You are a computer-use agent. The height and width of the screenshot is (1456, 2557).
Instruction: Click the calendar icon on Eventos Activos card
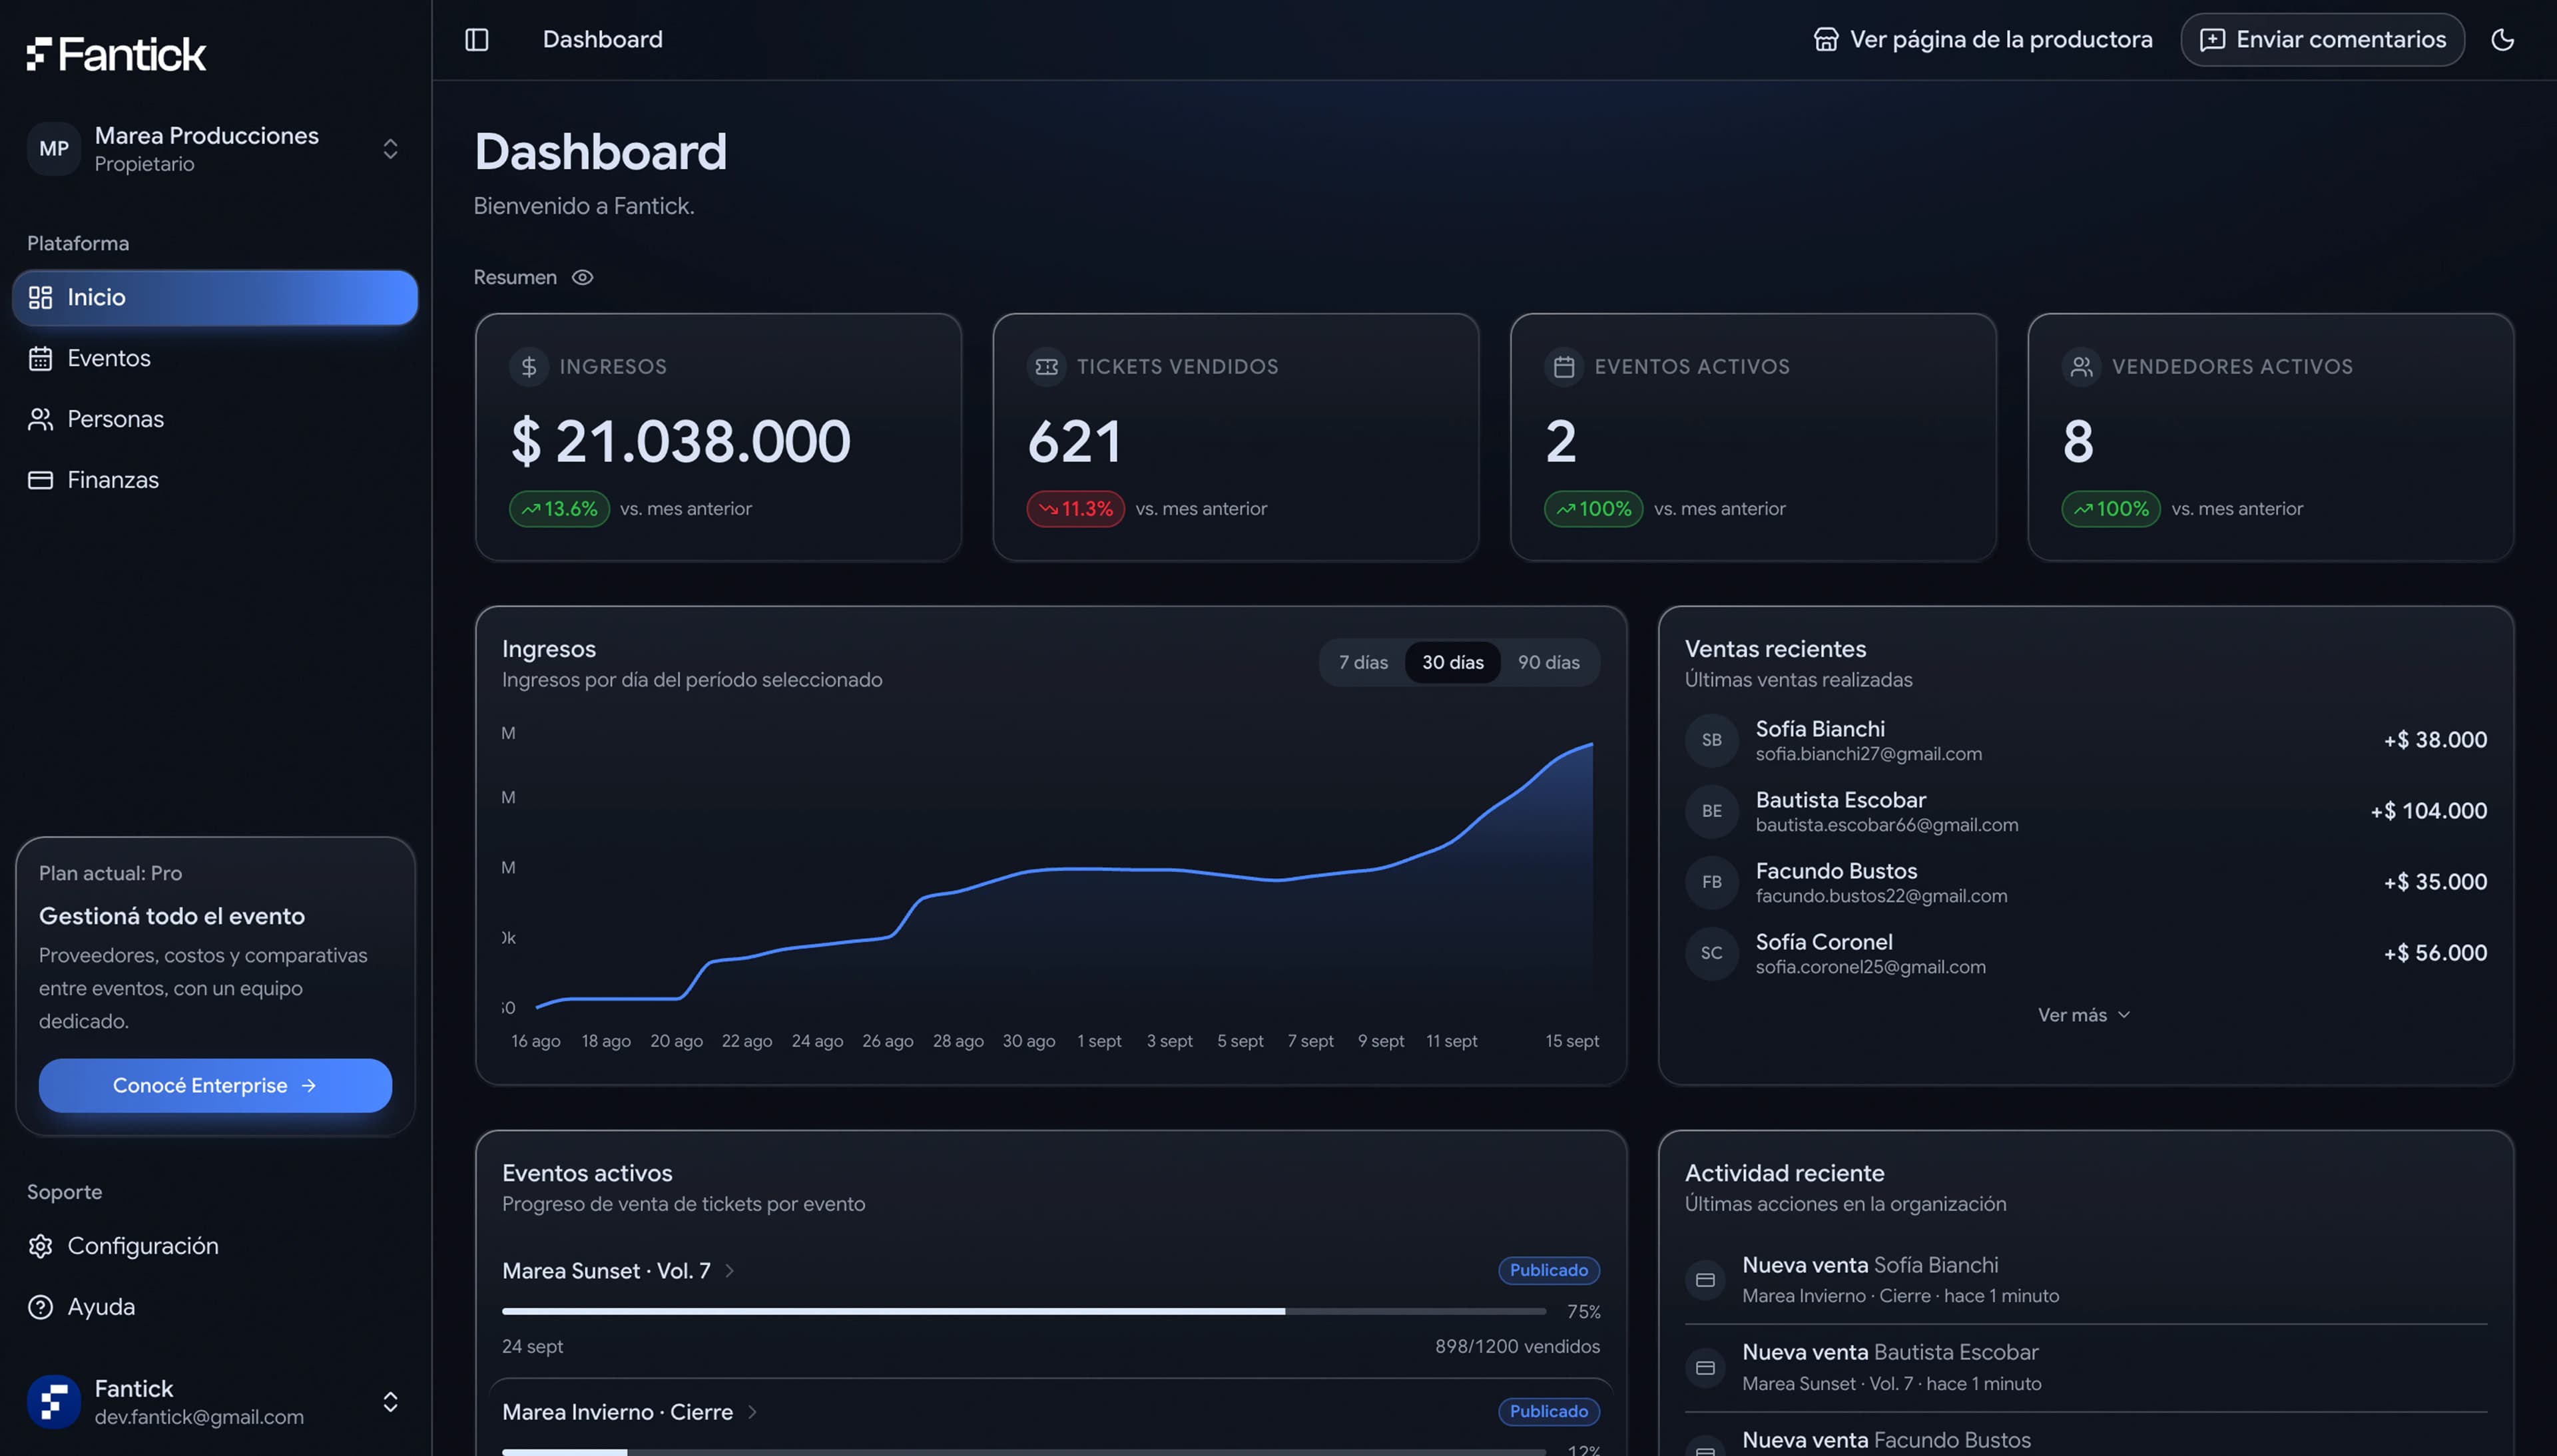point(1564,367)
